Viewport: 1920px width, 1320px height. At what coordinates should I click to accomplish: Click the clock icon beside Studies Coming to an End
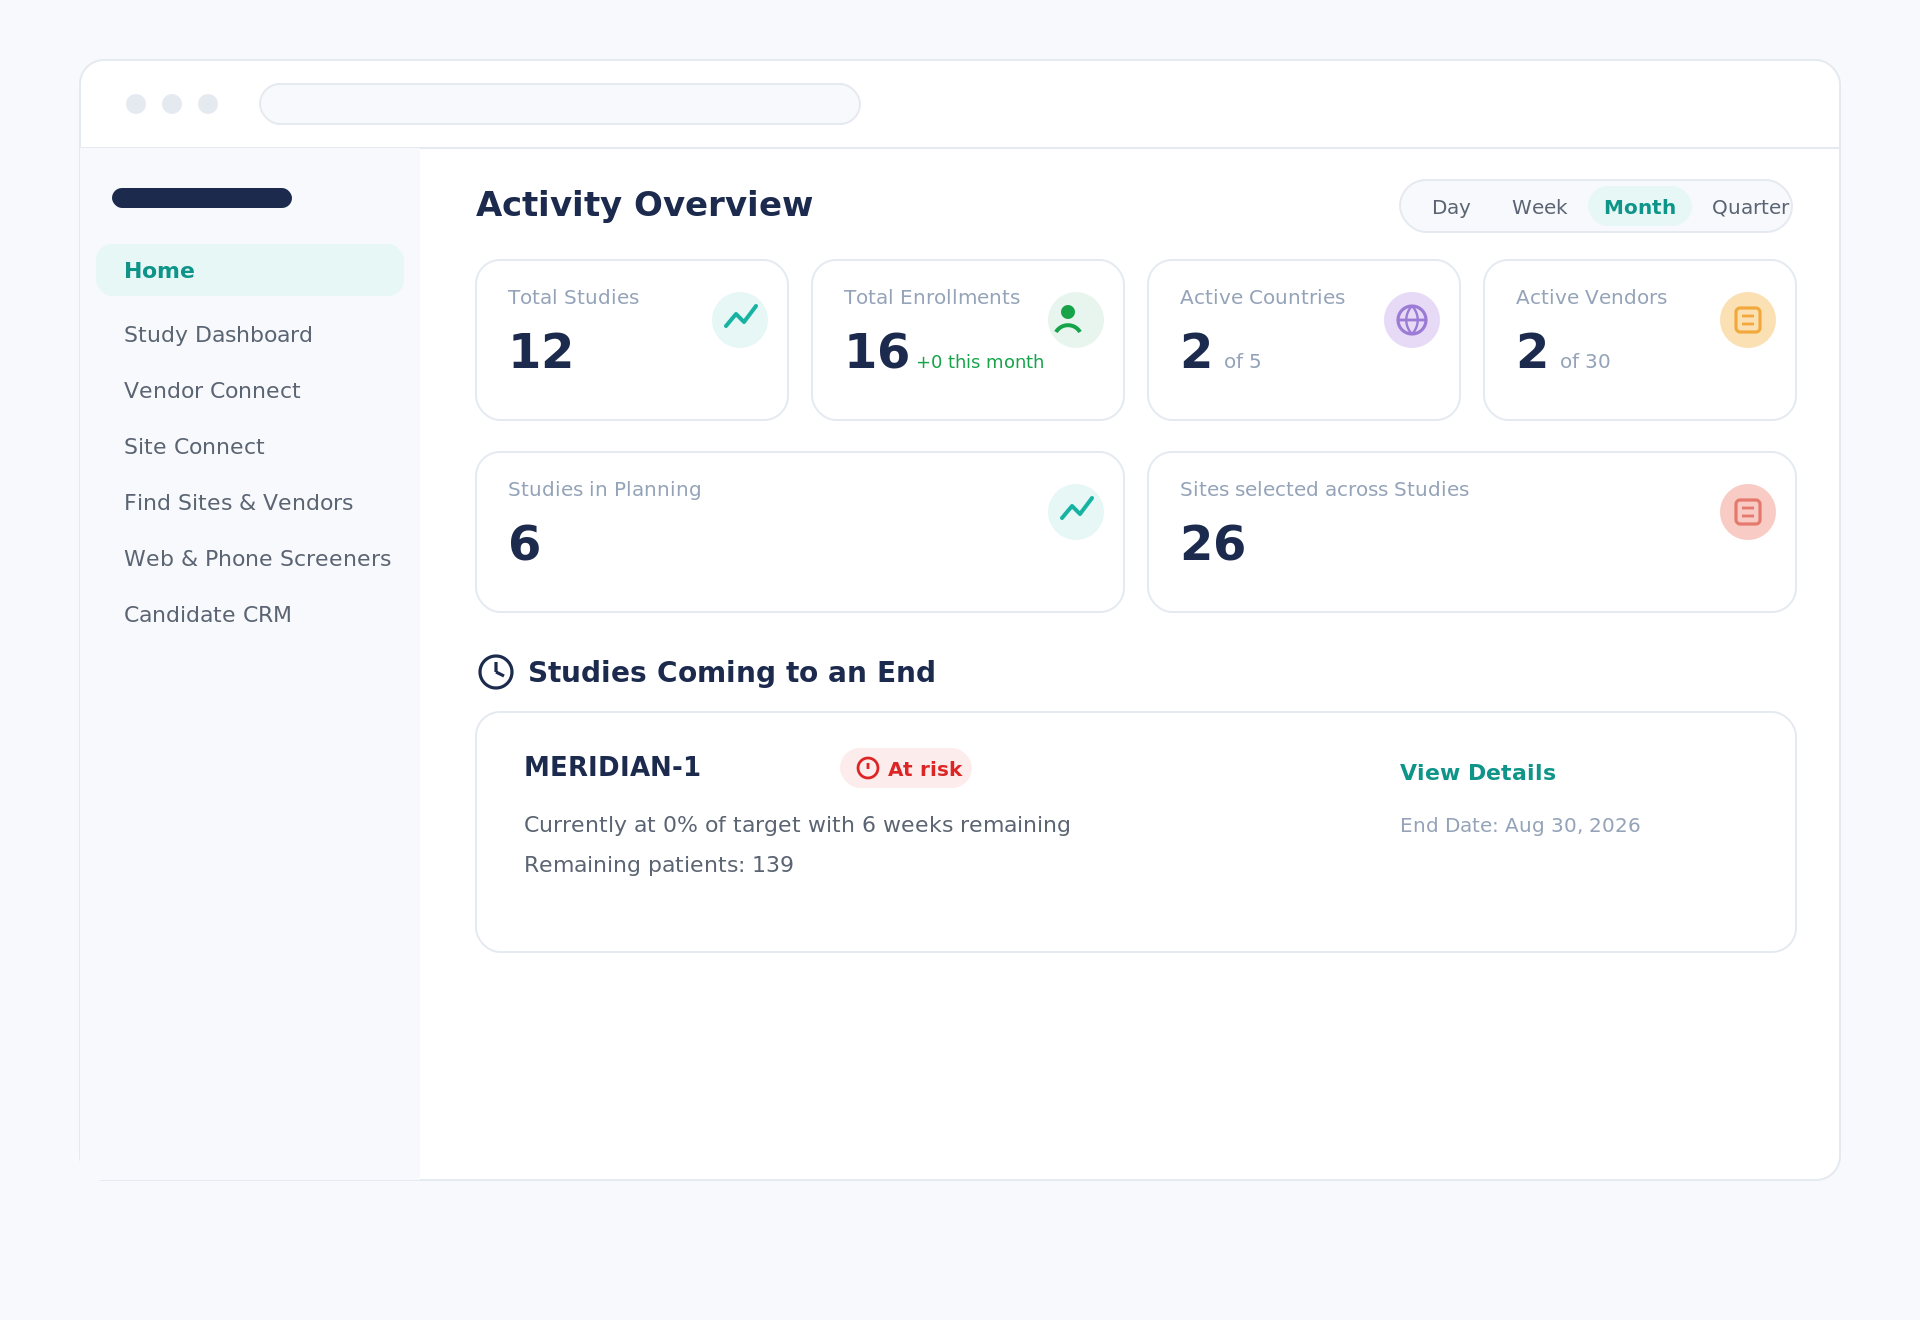coord(496,672)
